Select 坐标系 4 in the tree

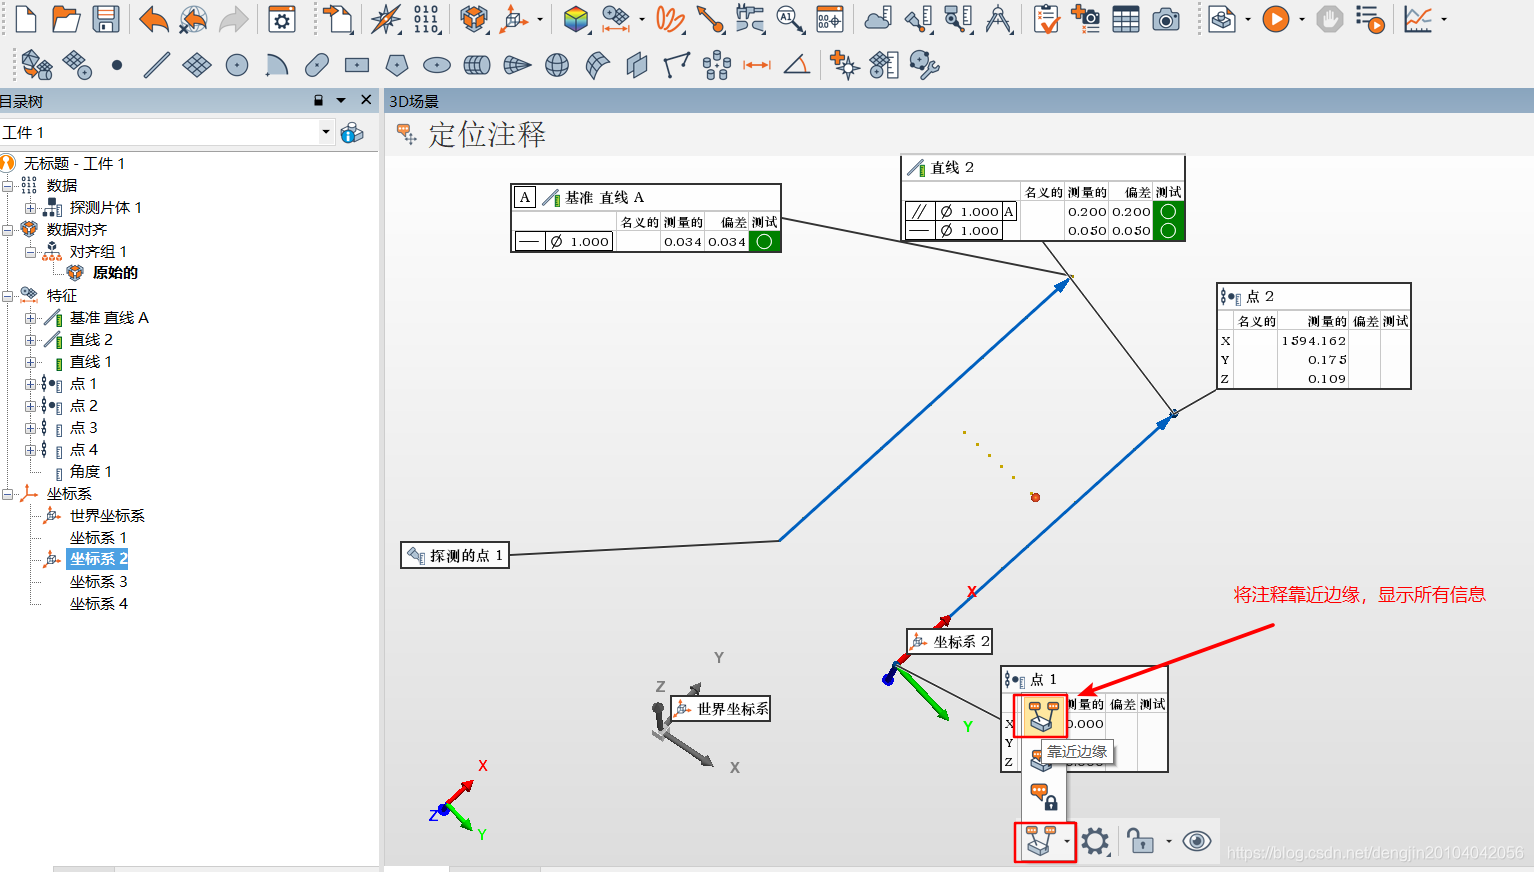click(98, 604)
